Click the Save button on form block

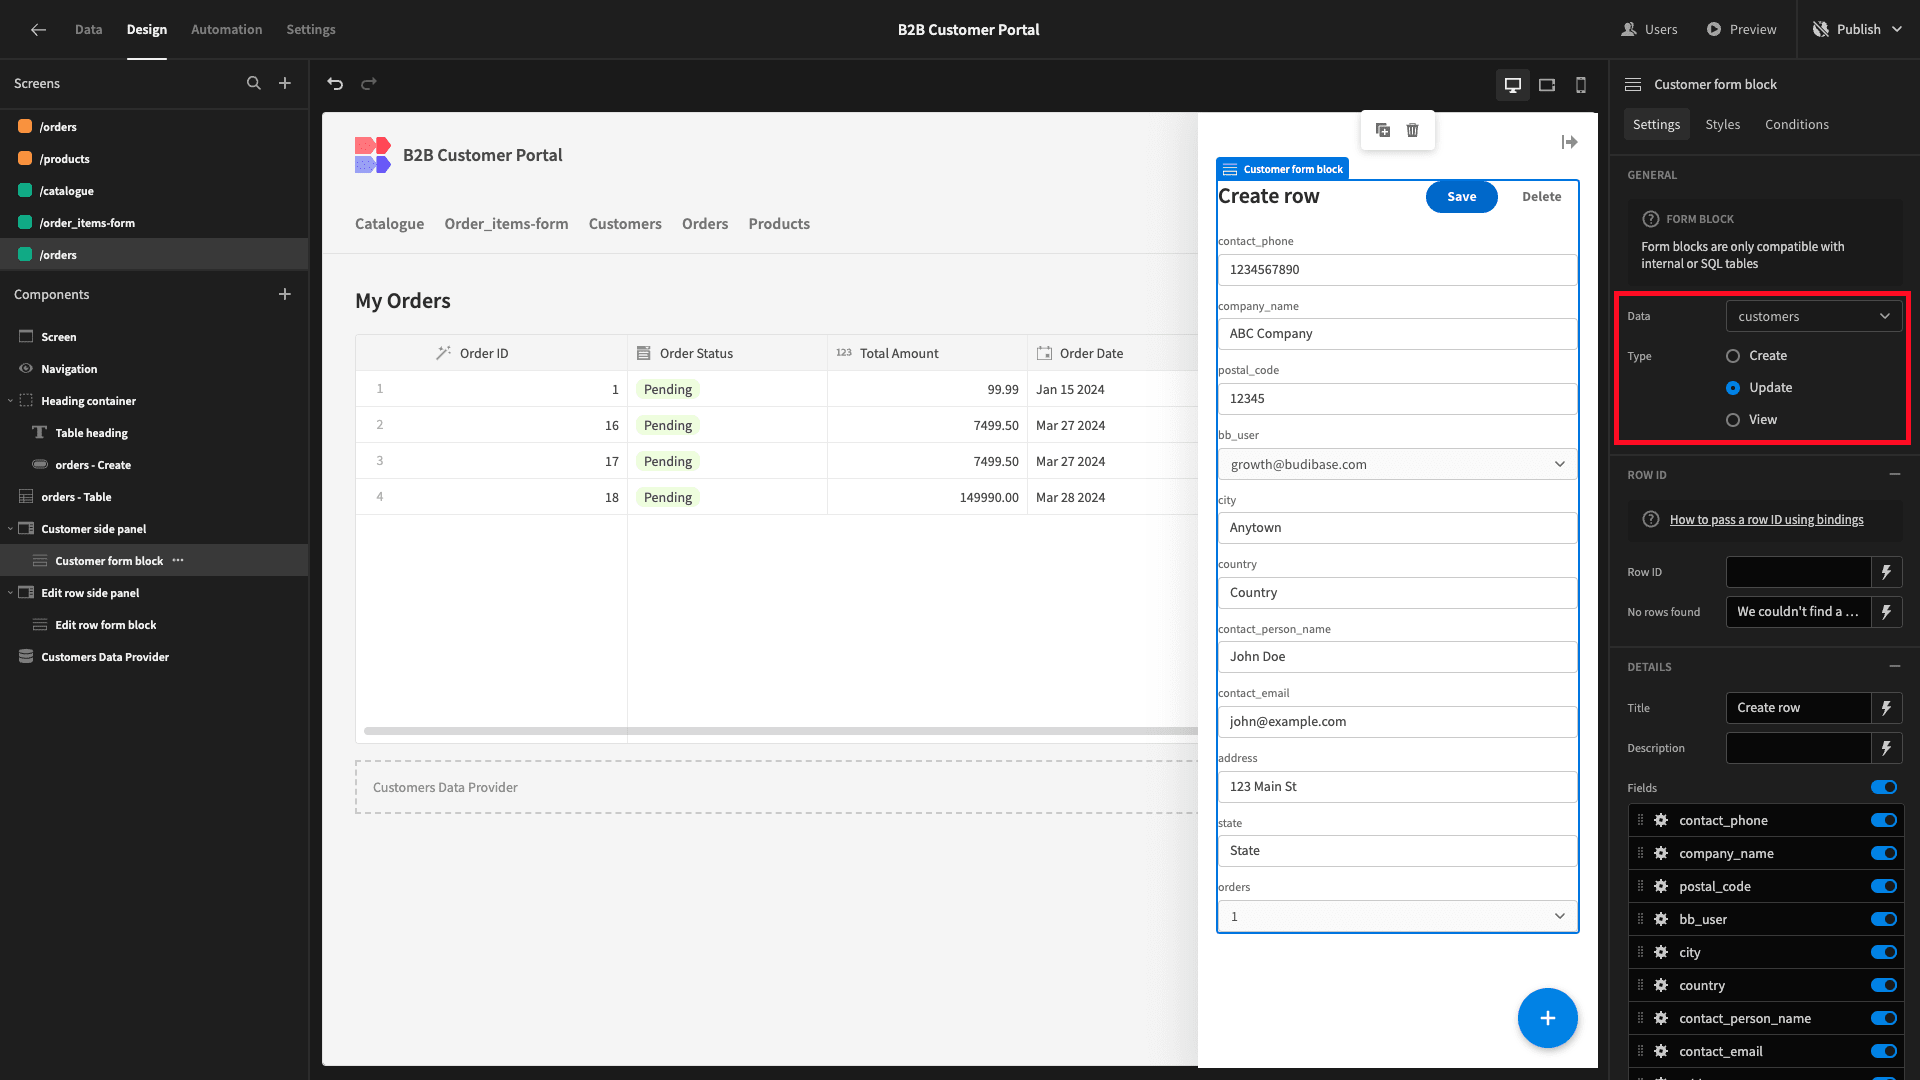1462,196
